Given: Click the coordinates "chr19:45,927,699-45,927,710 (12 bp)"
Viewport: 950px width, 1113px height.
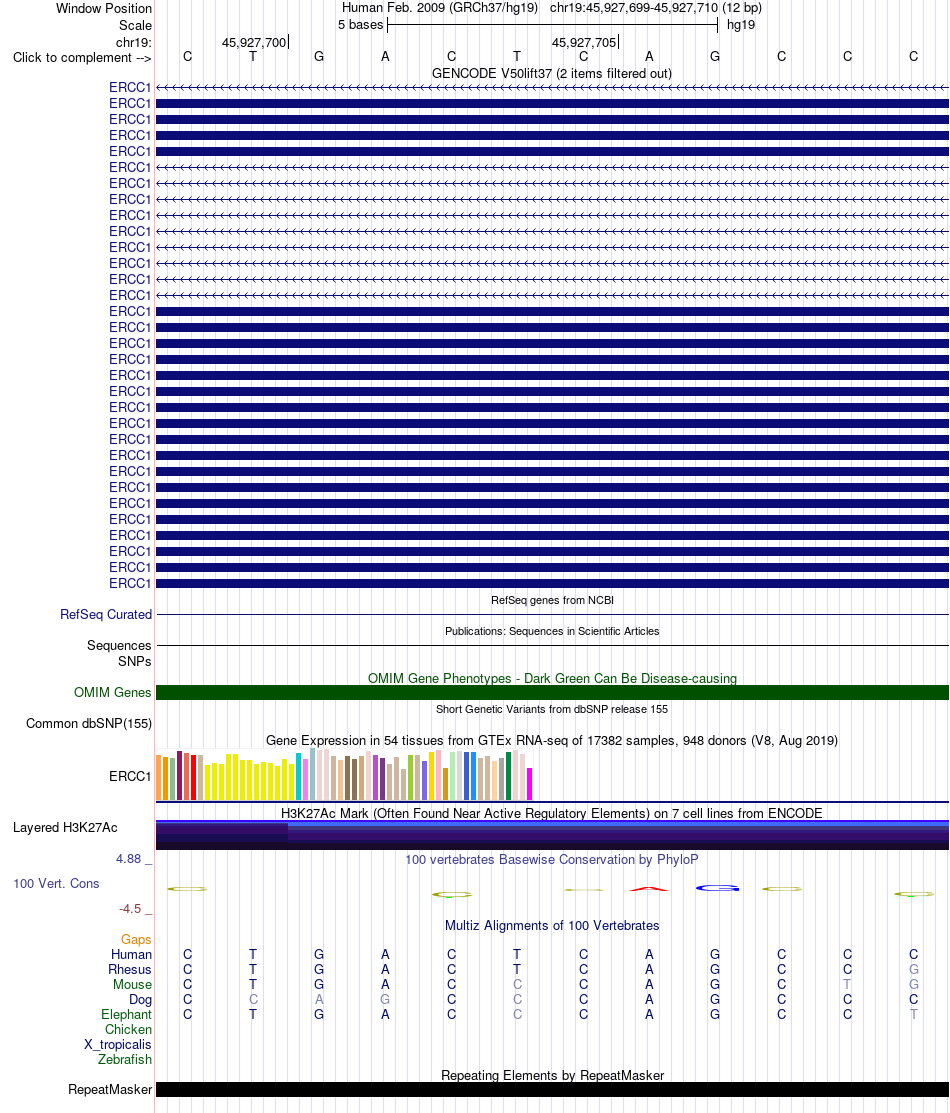Looking at the screenshot, I should [655, 8].
